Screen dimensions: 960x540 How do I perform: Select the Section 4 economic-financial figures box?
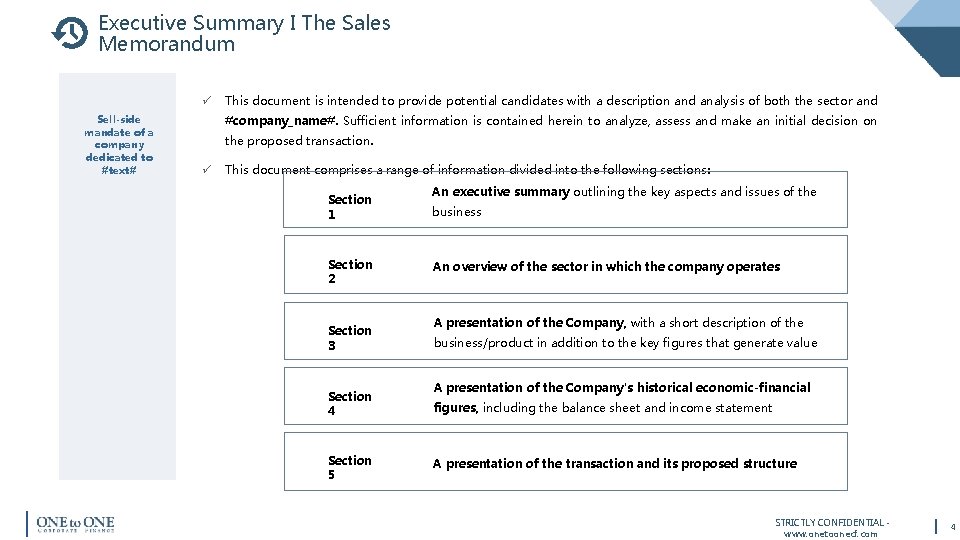click(565, 397)
